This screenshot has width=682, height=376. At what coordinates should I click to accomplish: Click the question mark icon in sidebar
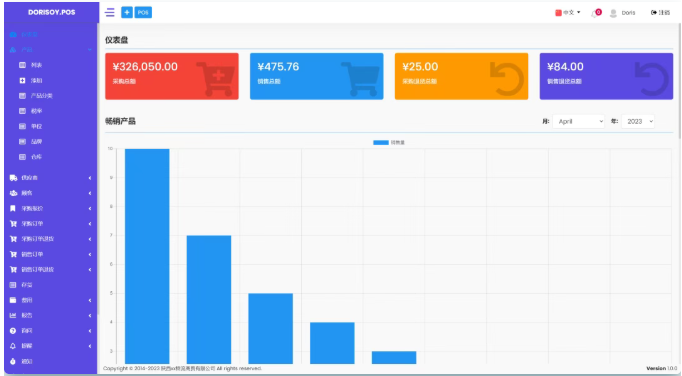coord(13,331)
